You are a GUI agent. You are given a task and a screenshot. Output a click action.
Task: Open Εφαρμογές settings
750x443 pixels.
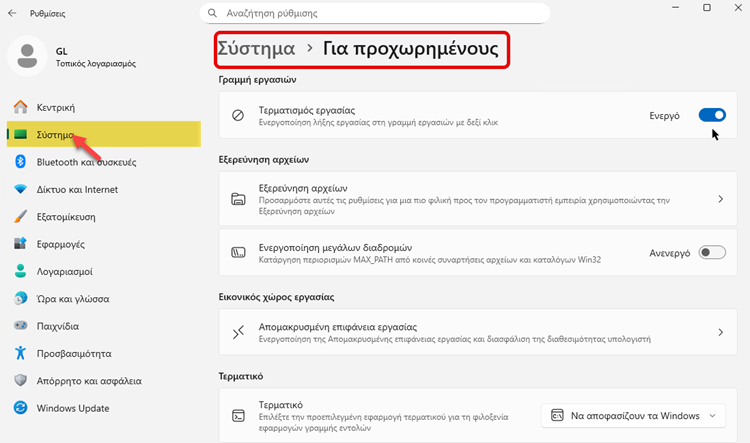click(x=104, y=244)
